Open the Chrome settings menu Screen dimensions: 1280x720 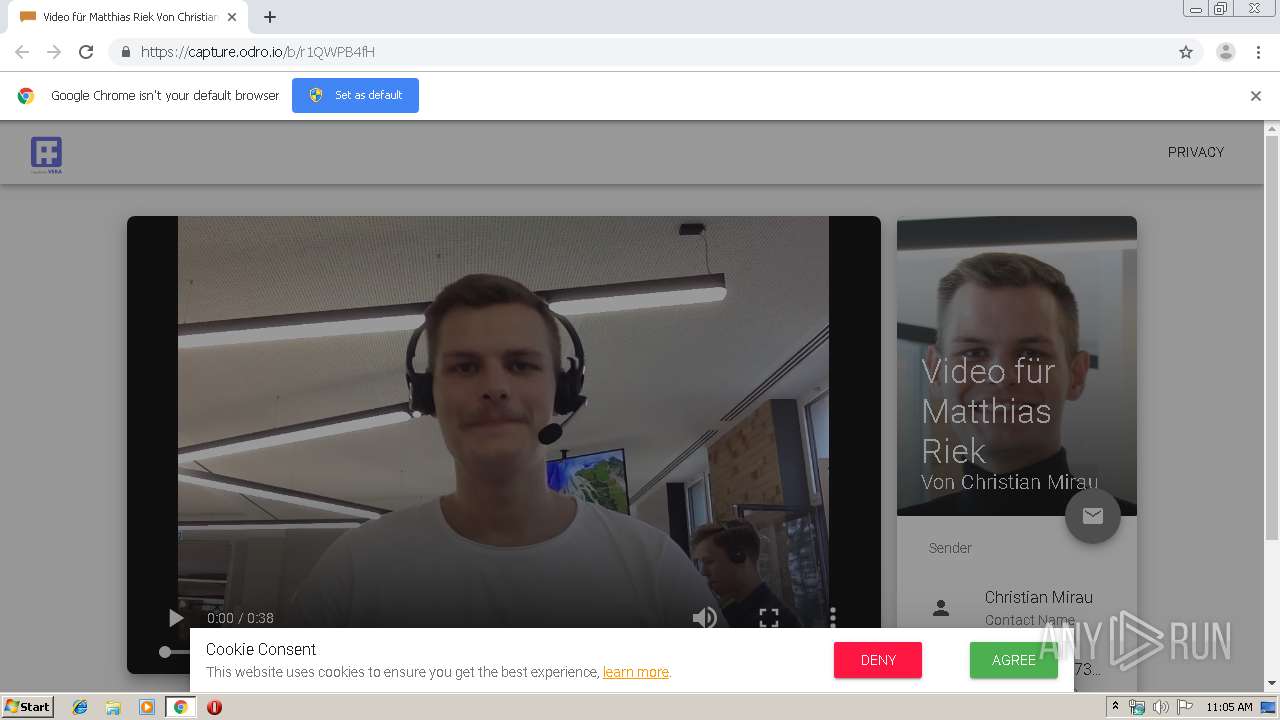[x=1258, y=52]
